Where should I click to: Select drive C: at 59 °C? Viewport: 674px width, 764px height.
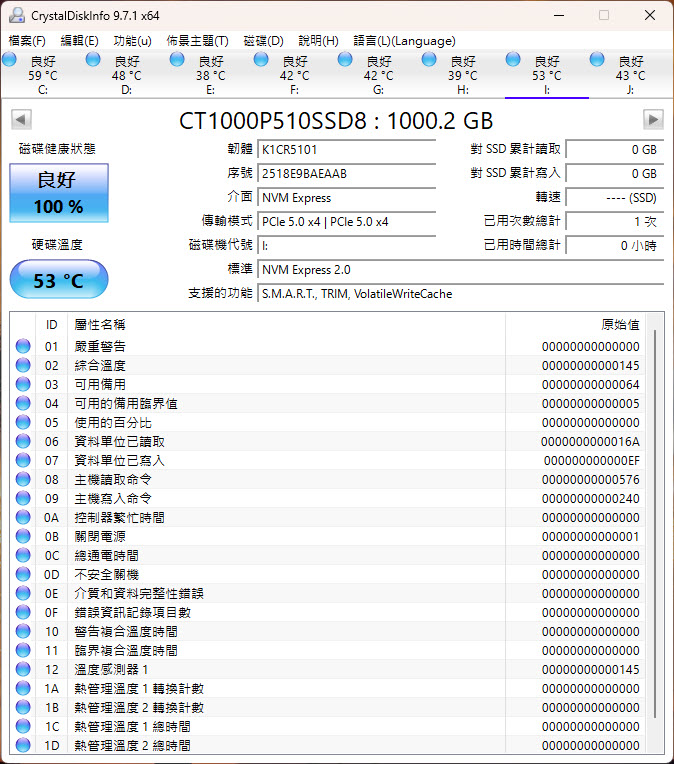(x=42, y=75)
